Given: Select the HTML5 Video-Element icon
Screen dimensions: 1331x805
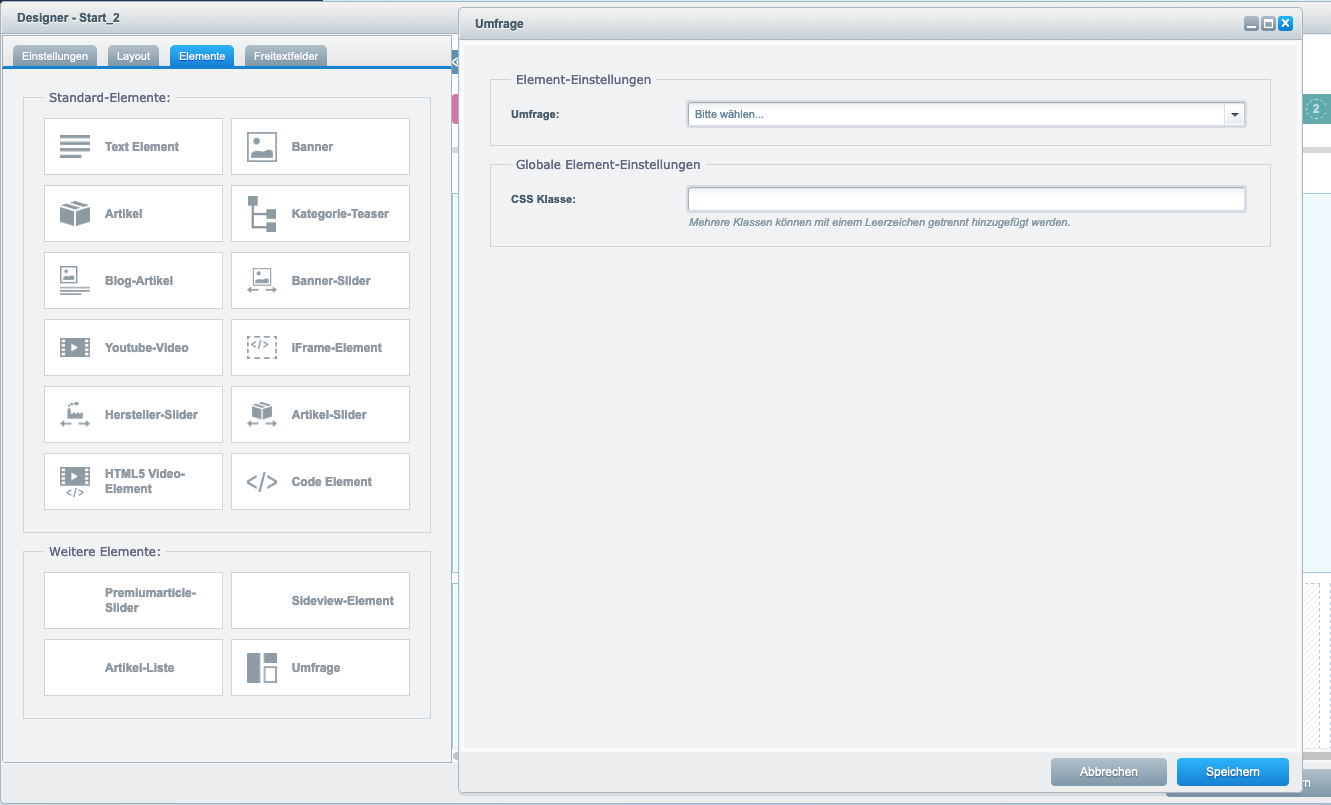Looking at the screenshot, I should point(75,482).
